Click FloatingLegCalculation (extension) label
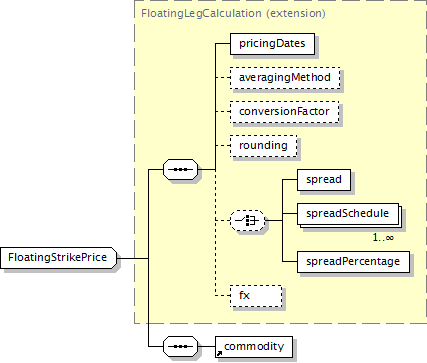 click(233, 13)
